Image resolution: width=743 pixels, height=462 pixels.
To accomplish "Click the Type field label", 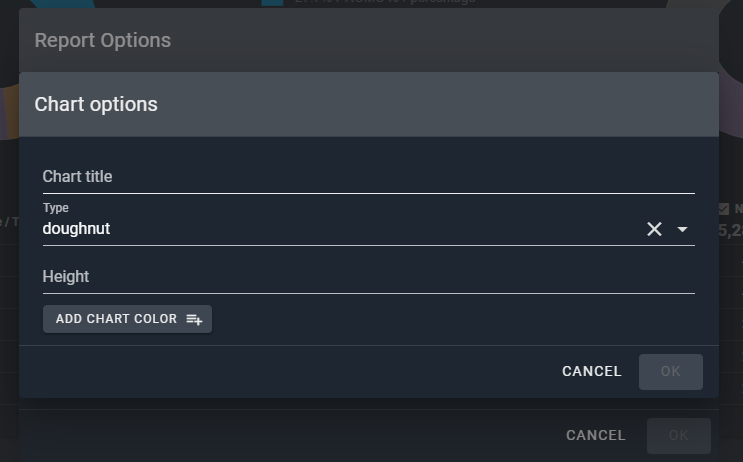I will pos(56,208).
